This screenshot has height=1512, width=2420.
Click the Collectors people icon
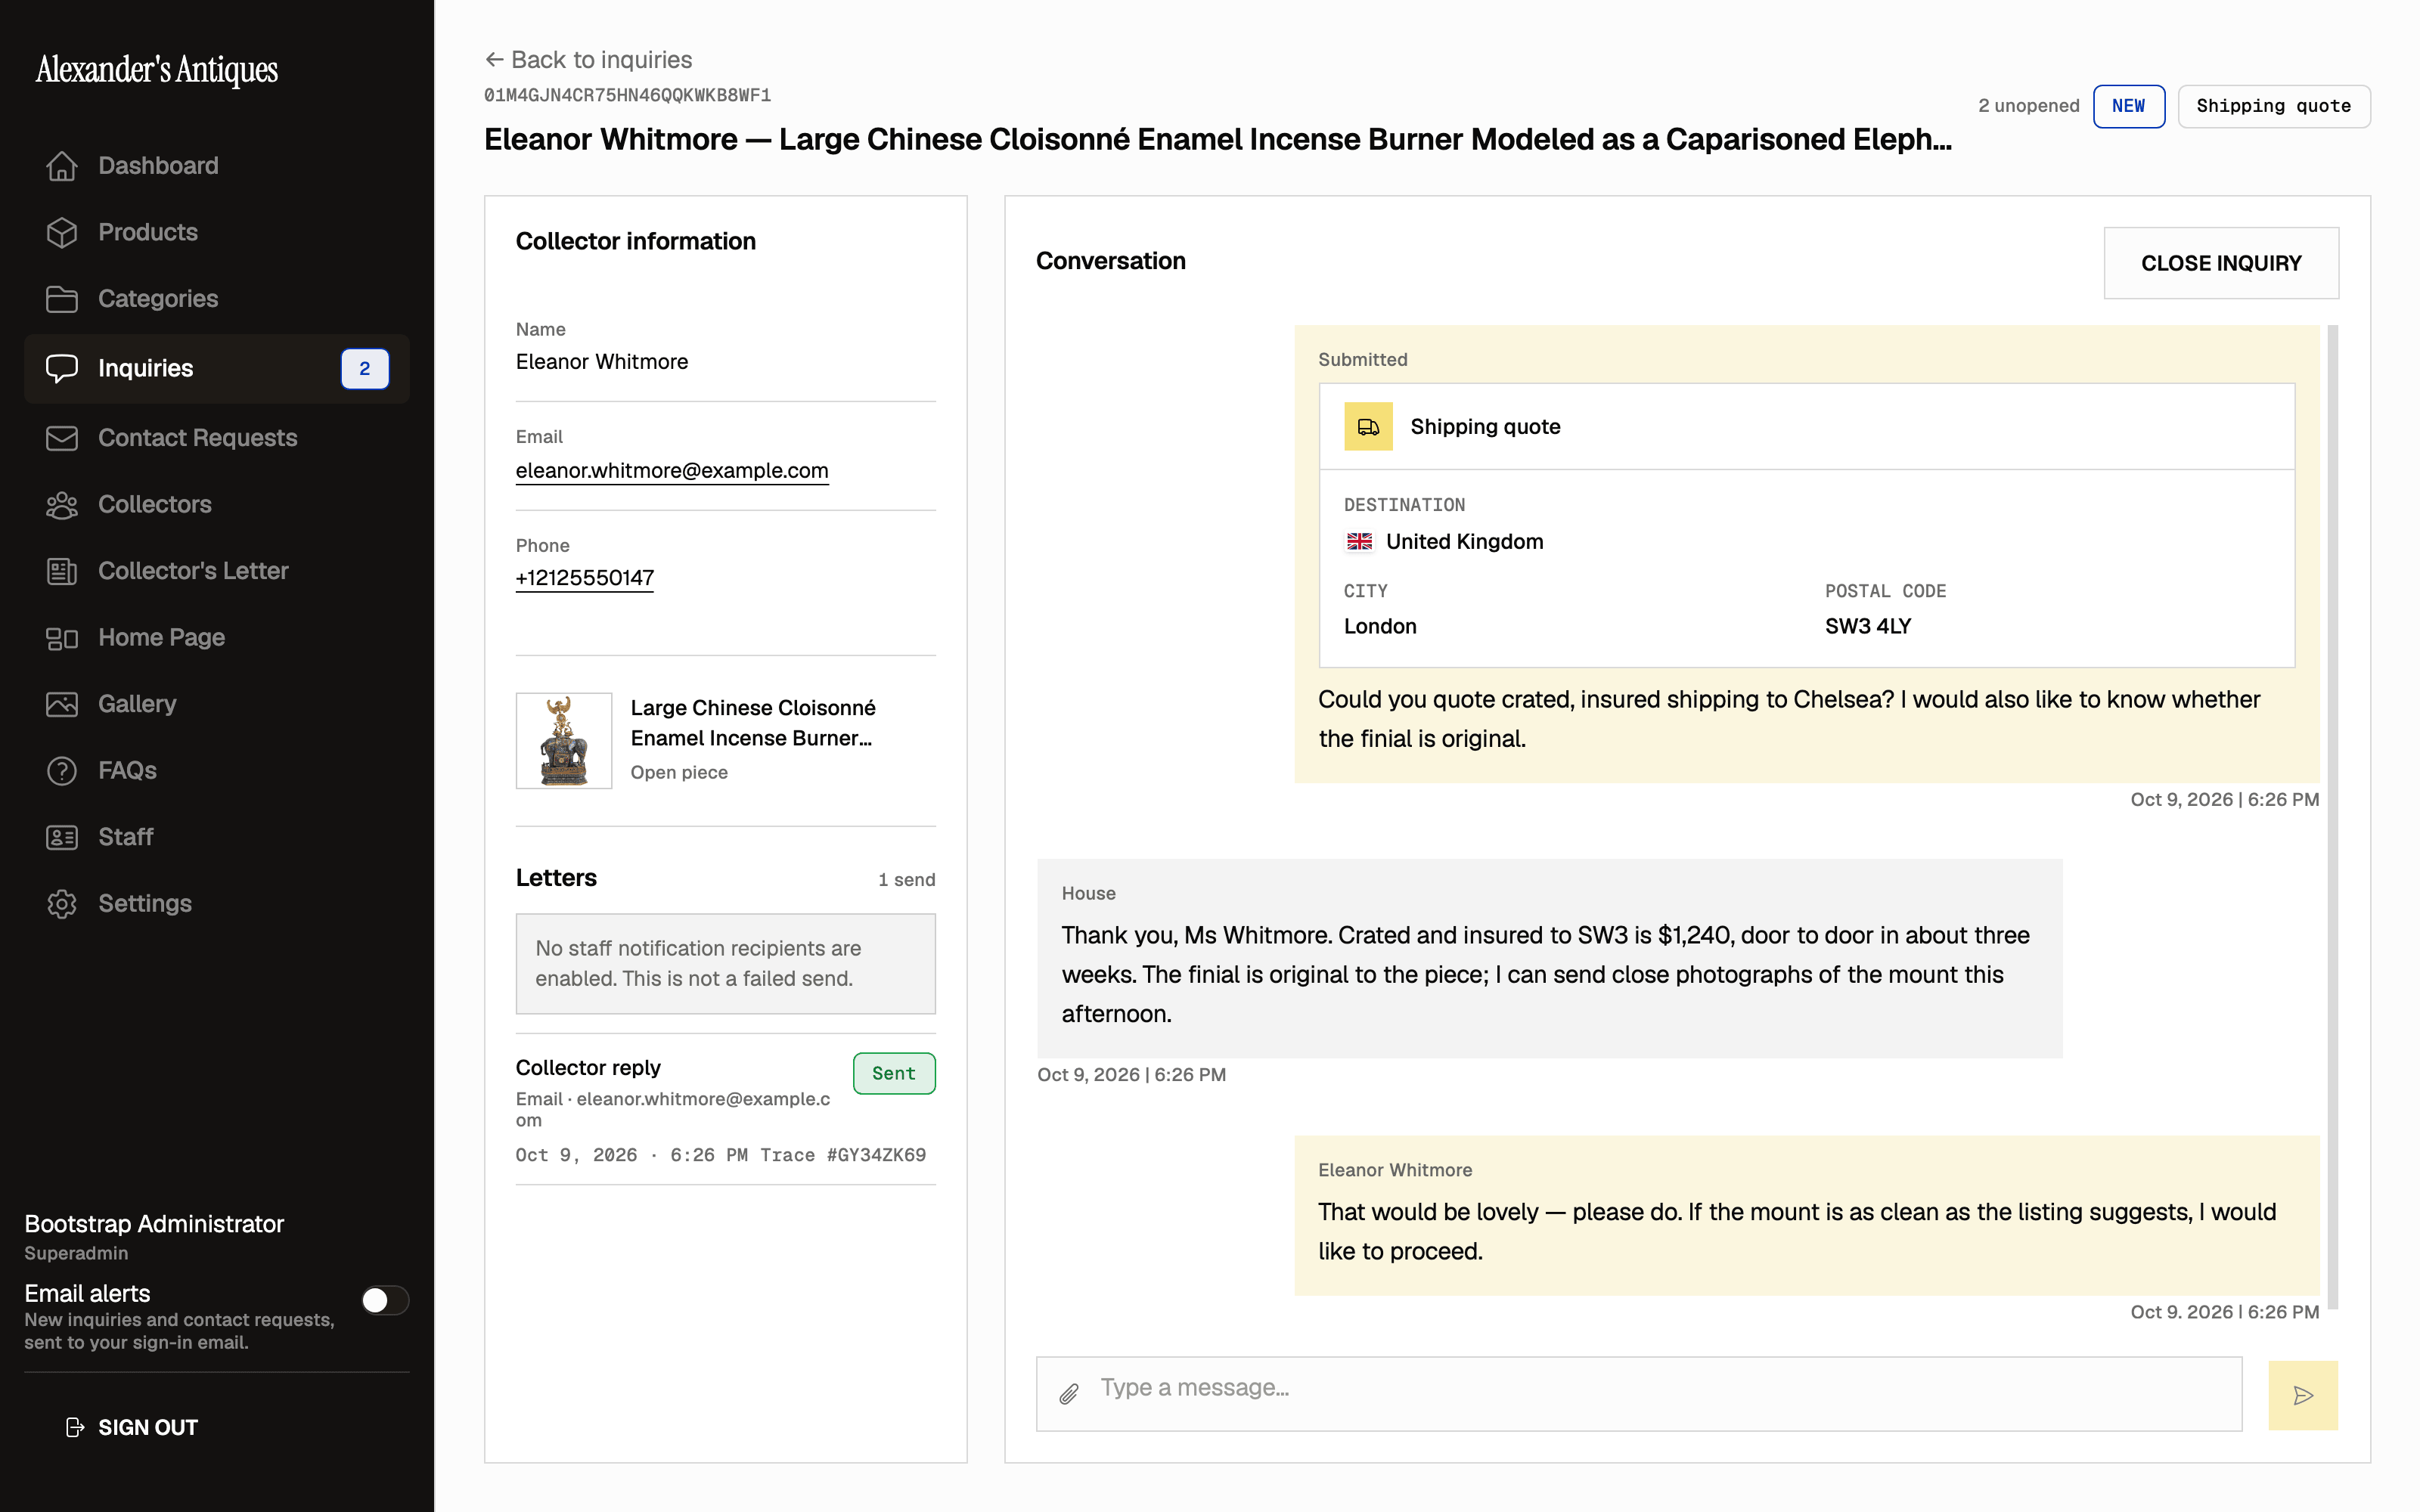pyautogui.click(x=62, y=505)
